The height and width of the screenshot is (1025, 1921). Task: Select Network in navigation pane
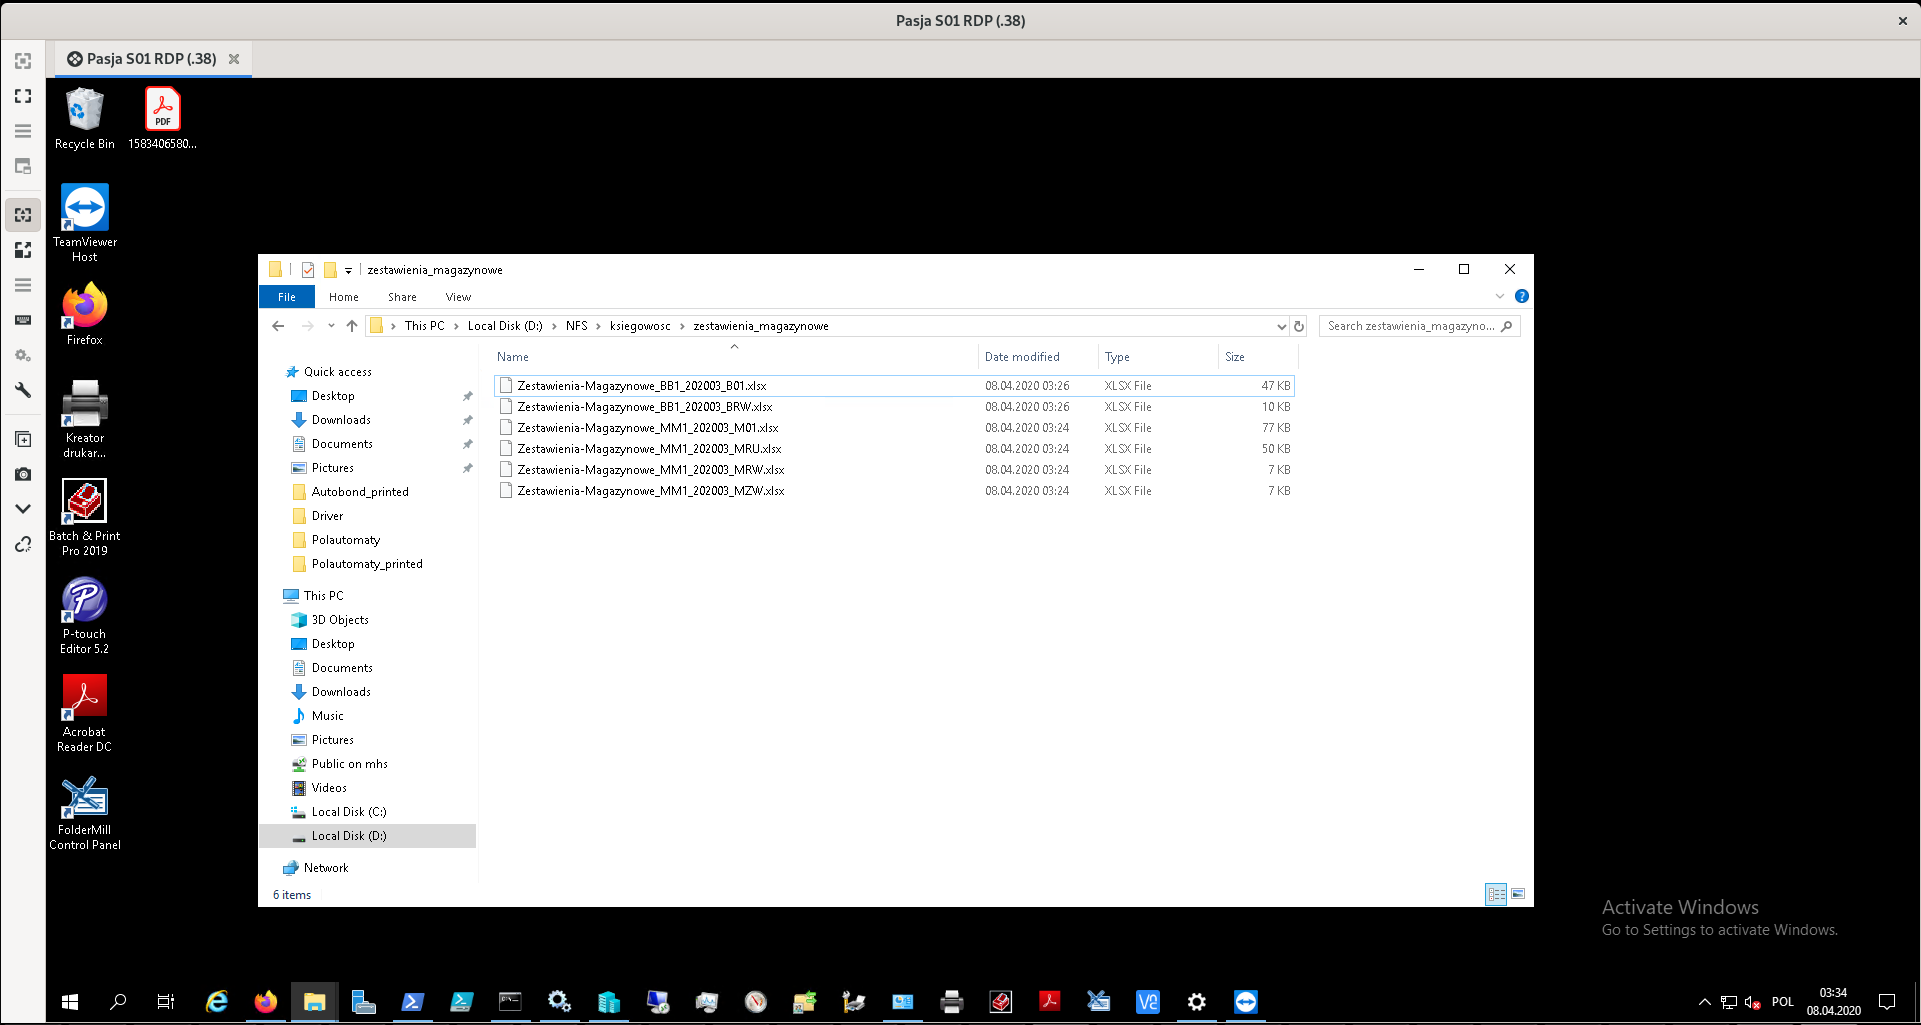pos(326,868)
